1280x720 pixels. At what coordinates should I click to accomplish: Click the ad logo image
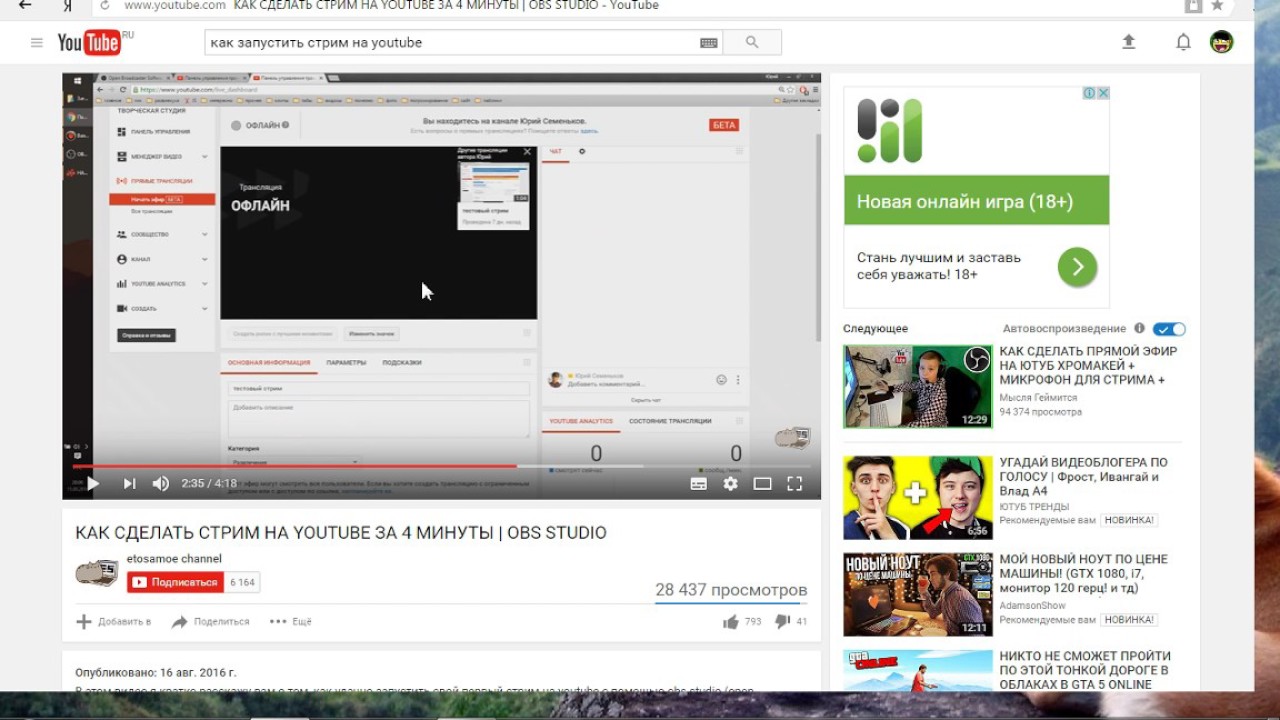889,130
